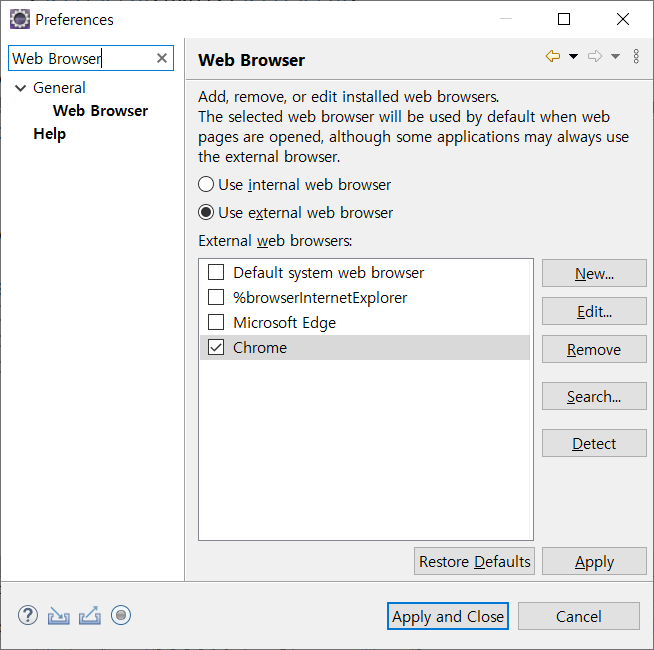Click the export preferences icon
Viewport: 654px width, 650px height.
90,615
